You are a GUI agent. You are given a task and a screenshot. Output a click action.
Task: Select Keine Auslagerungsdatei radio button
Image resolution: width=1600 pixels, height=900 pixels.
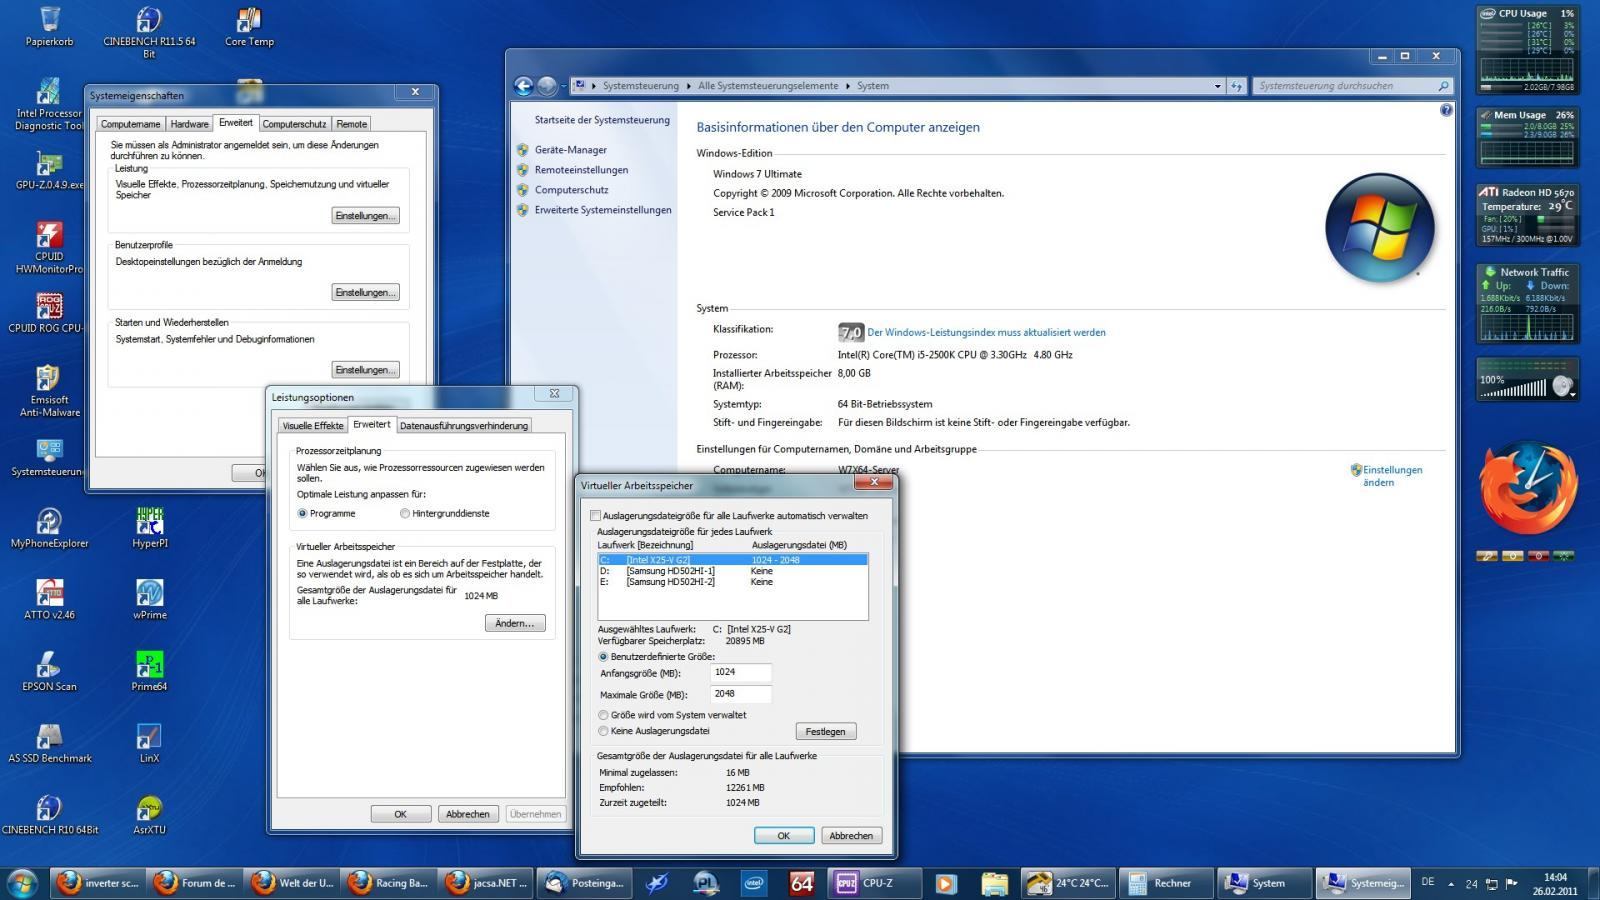click(603, 731)
